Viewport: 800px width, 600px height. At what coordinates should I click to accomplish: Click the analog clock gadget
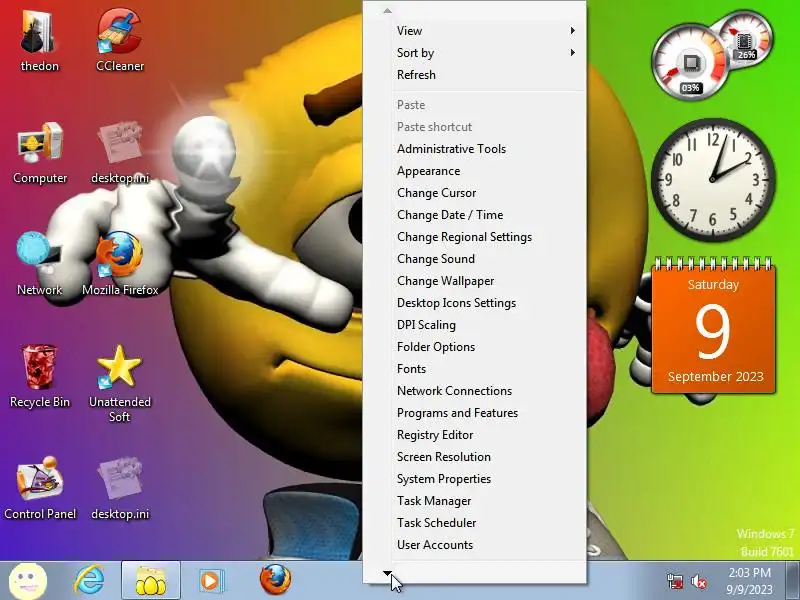pos(713,180)
